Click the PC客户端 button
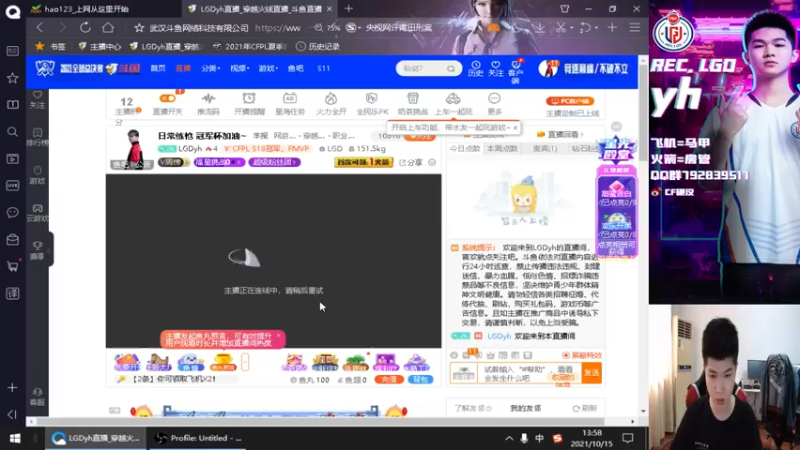The height and width of the screenshot is (450, 800). 570,101
